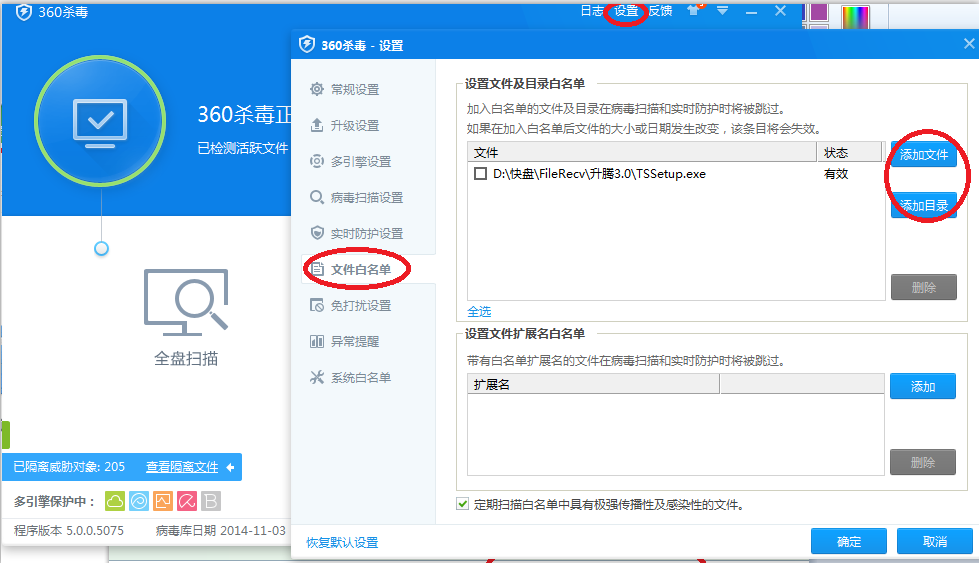Select 文件白名单 in the settings sidebar

[x=360, y=270]
